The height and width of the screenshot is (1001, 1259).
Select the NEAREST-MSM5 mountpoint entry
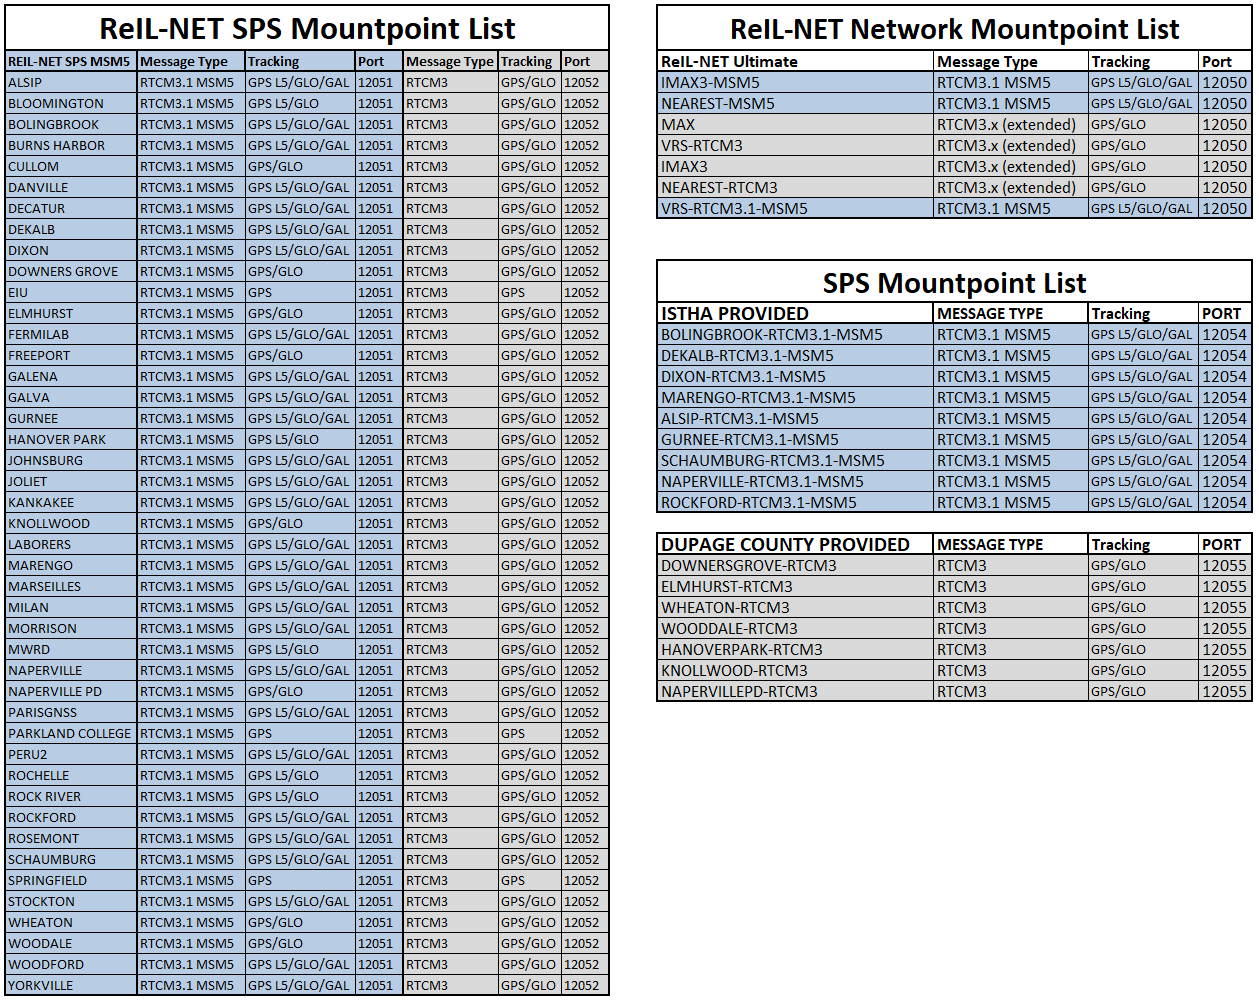click(717, 104)
